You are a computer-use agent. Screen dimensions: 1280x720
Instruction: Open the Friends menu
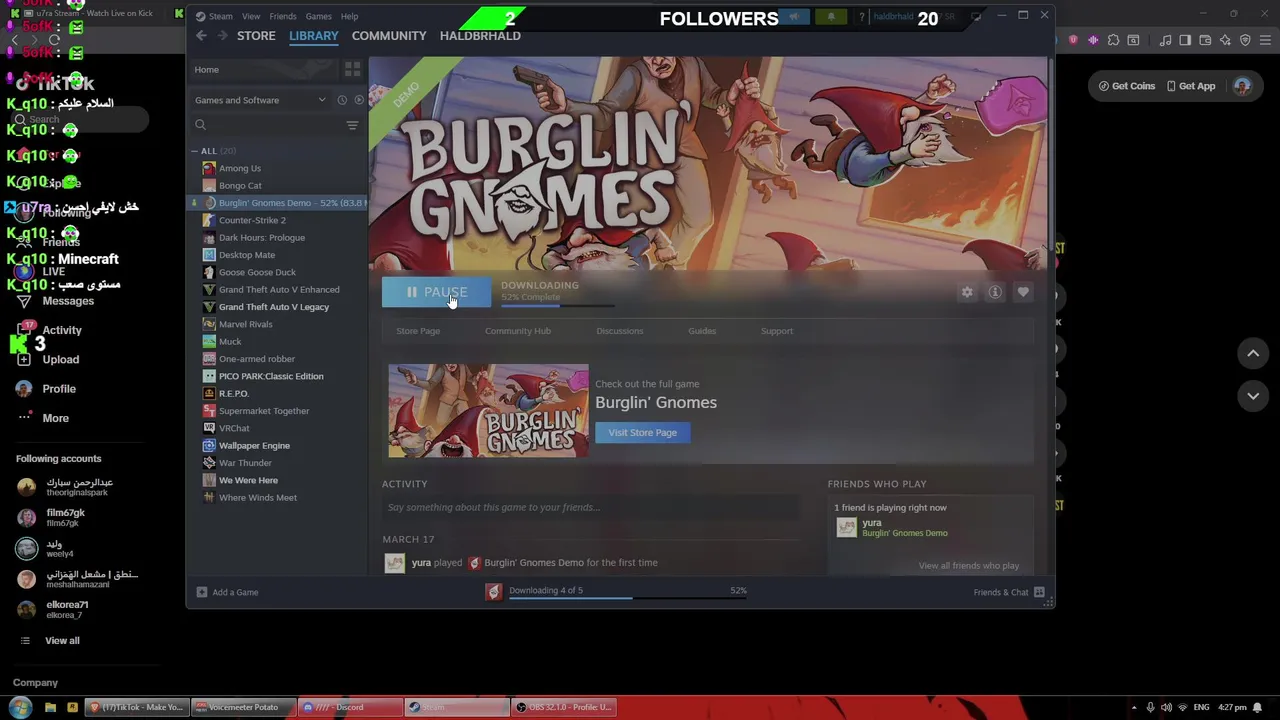coord(283,16)
